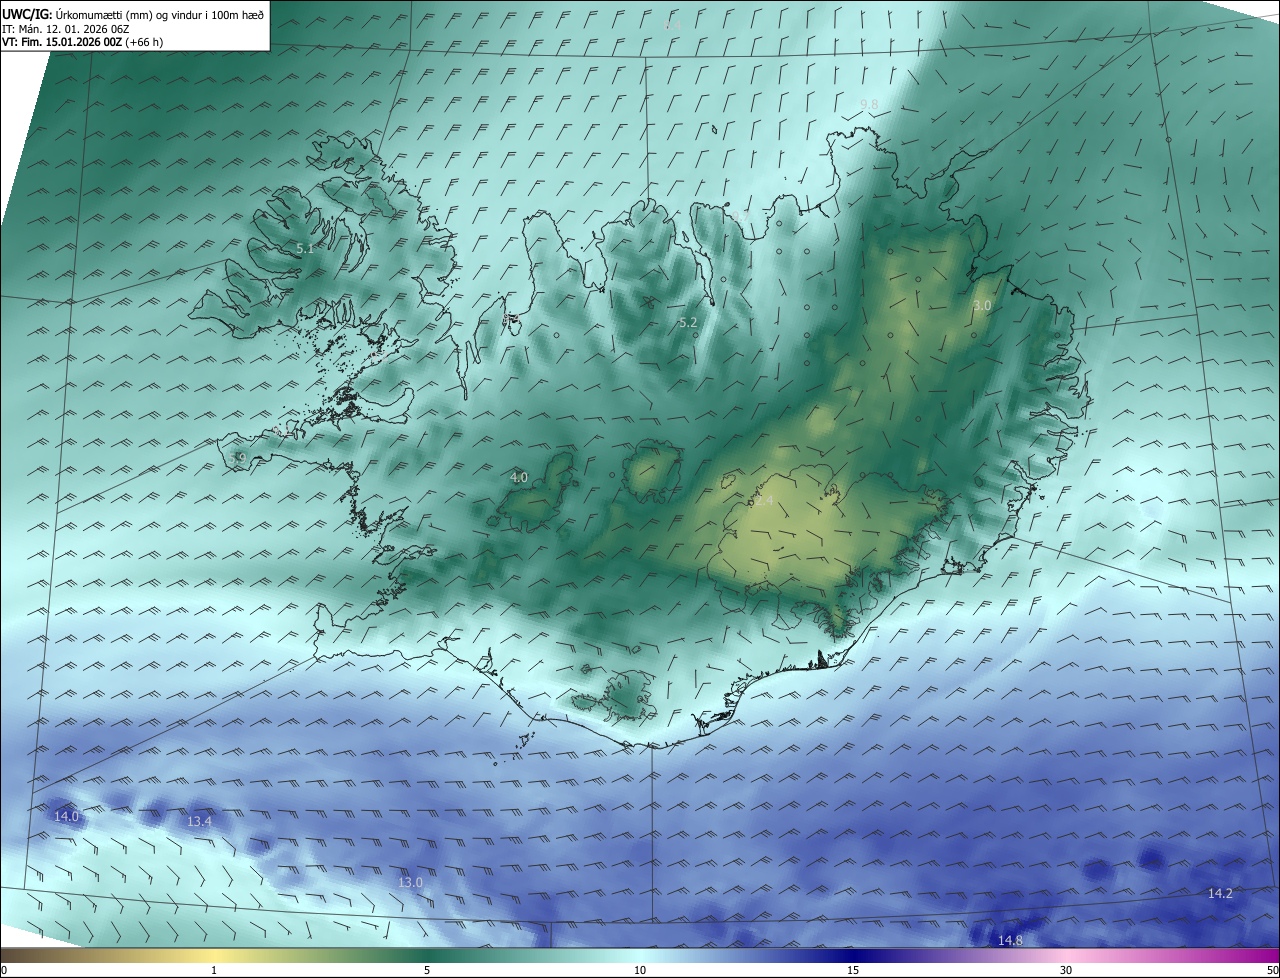Click the 5.2 value label in north Iceland

(x=687, y=322)
